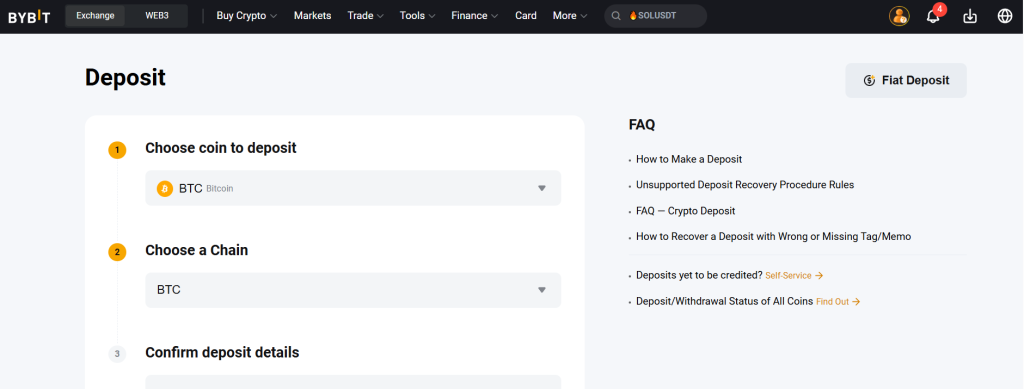The width and height of the screenshot is (1024, 389).
Task: Expand the Trade menu
Action: point(365,16)
